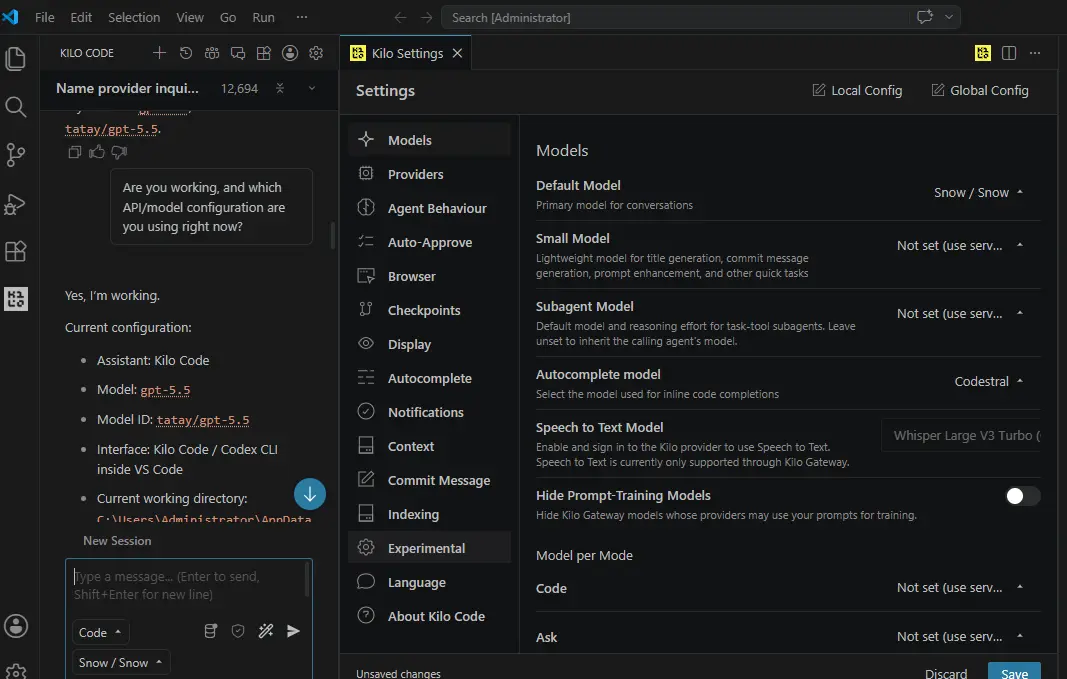Open the Subagent Model dropdown

coord(959,314)
